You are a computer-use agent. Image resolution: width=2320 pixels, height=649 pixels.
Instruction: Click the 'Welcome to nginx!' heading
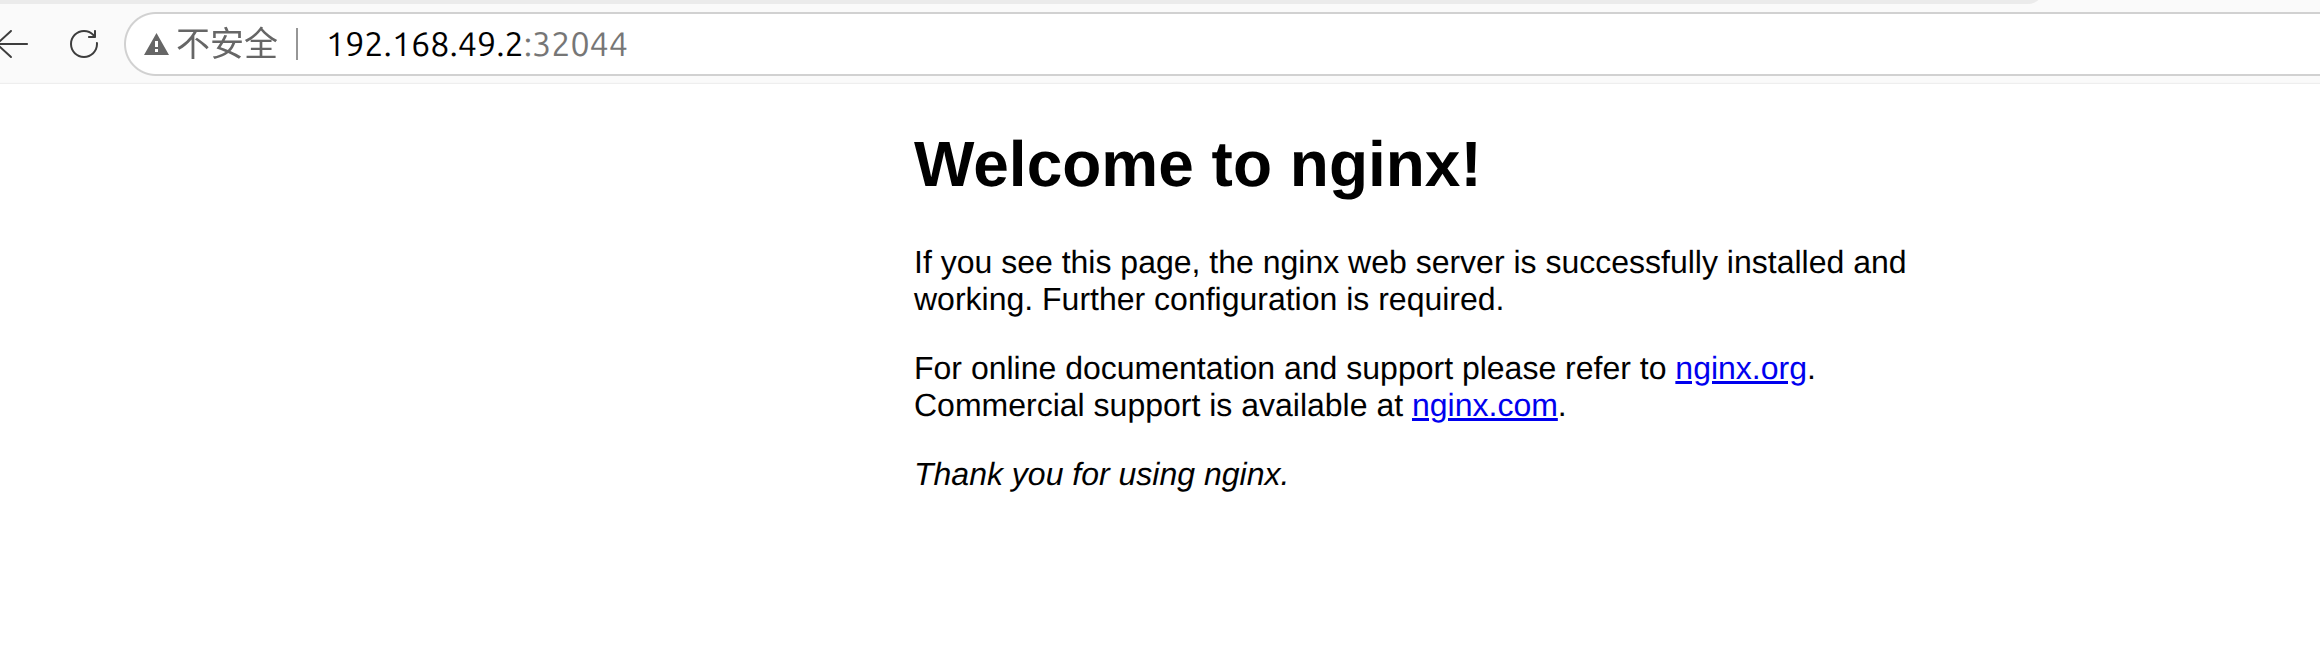pyautogui.click(x=1196, y=164)
